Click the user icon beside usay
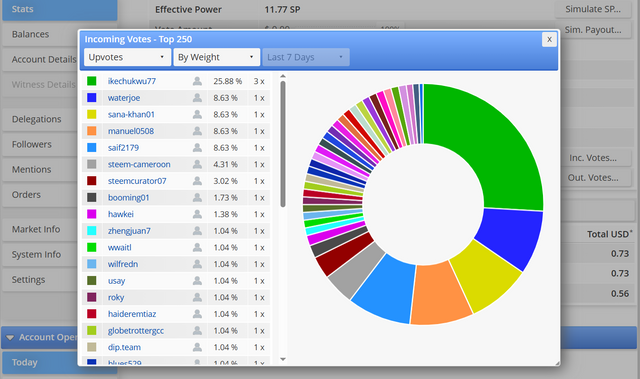 click(x=197, y=281)
